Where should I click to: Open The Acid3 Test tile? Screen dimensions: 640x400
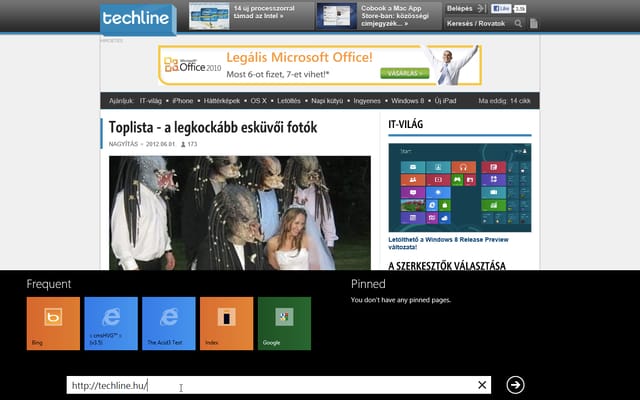(169, 323)
